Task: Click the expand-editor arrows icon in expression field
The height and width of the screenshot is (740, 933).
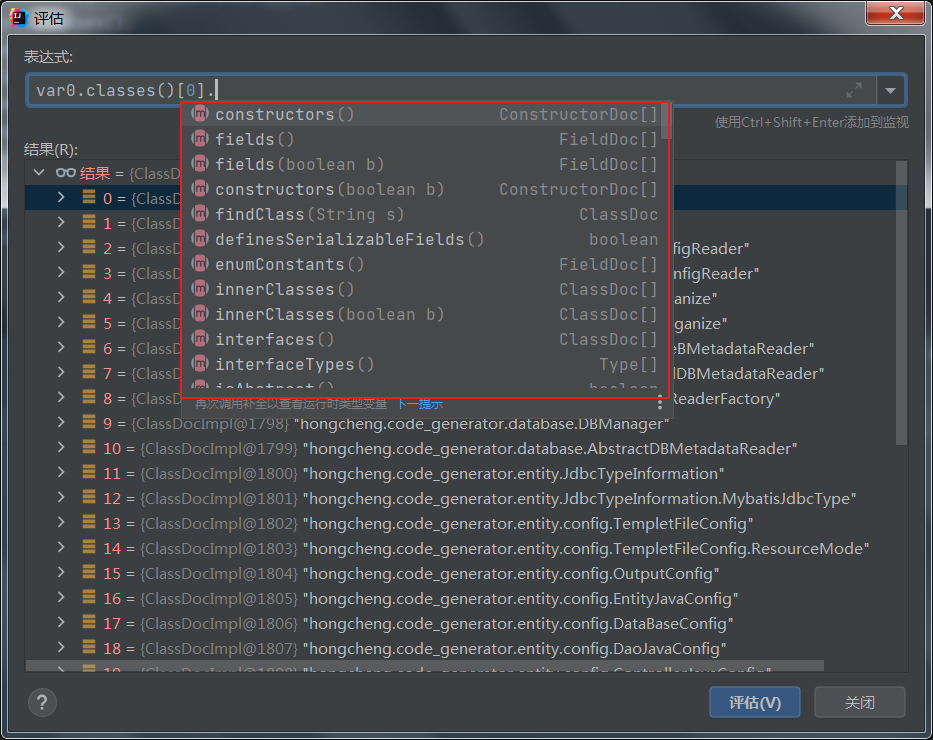Action: tap(854, 90)
